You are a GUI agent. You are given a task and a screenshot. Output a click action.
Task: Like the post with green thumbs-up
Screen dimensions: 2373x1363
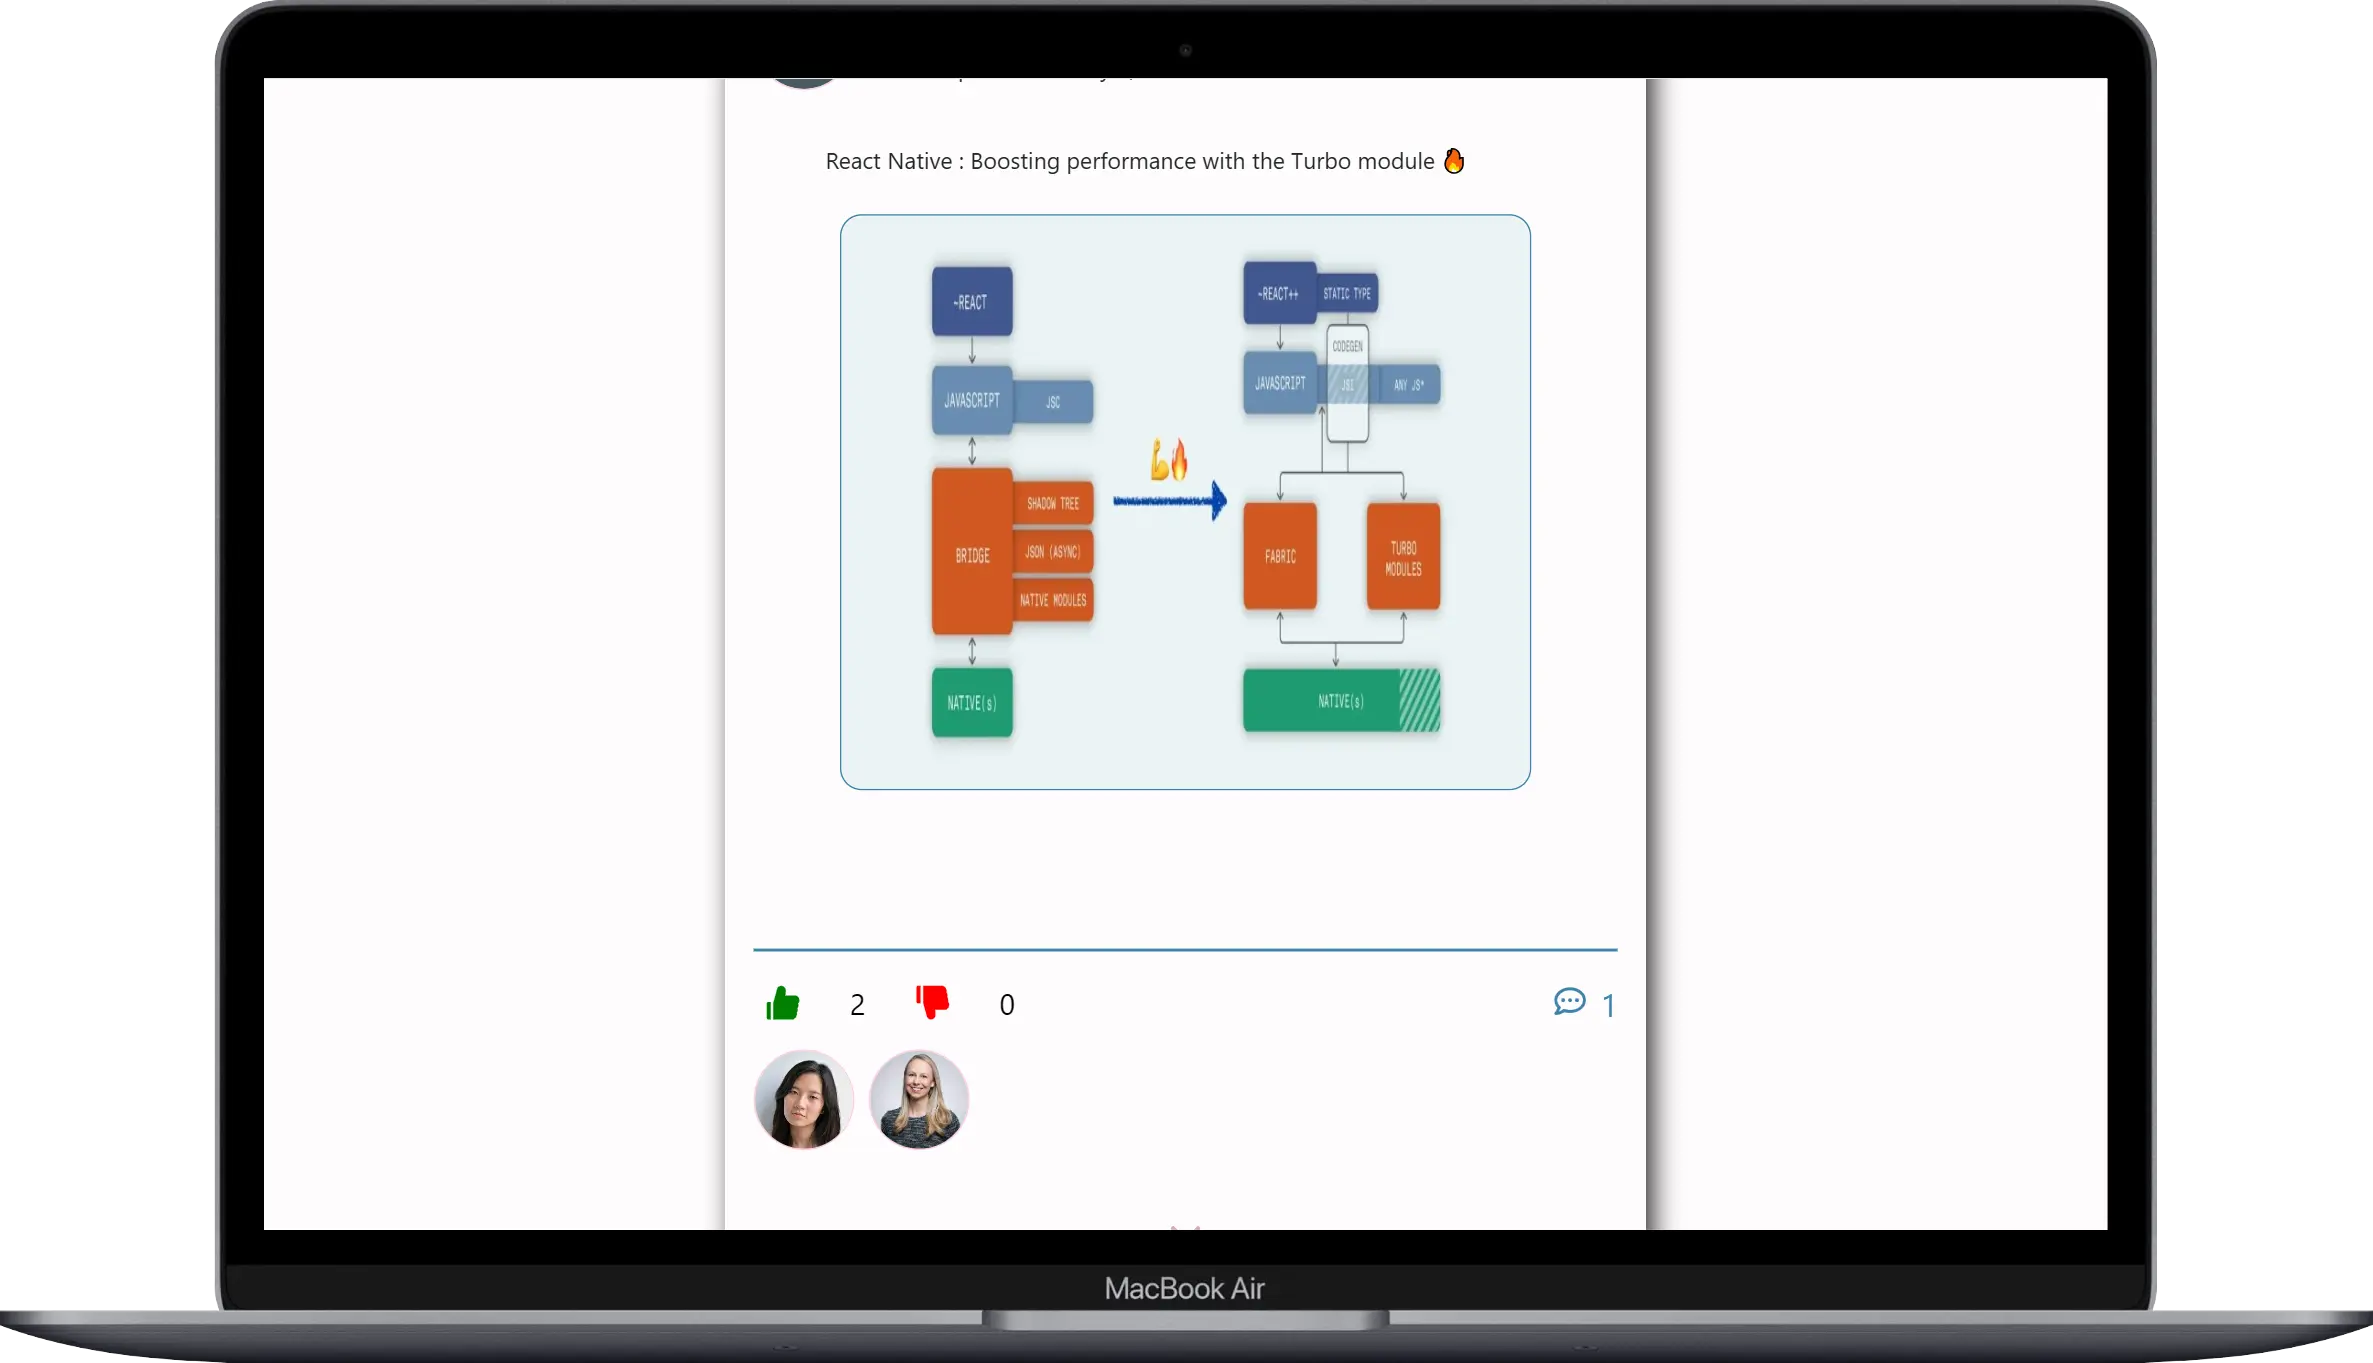[x=783, y=1003]
